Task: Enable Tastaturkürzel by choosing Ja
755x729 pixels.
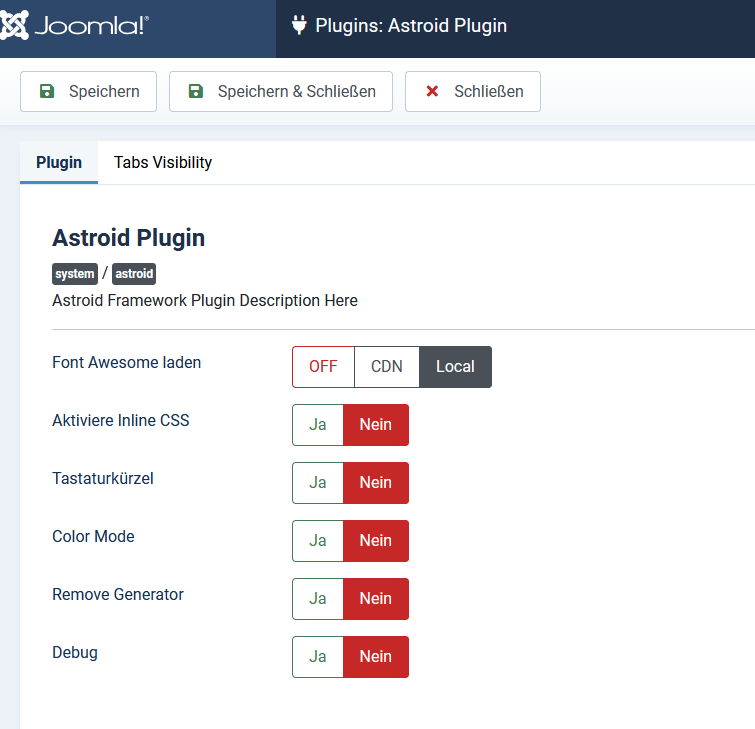Action: point(318,482)
